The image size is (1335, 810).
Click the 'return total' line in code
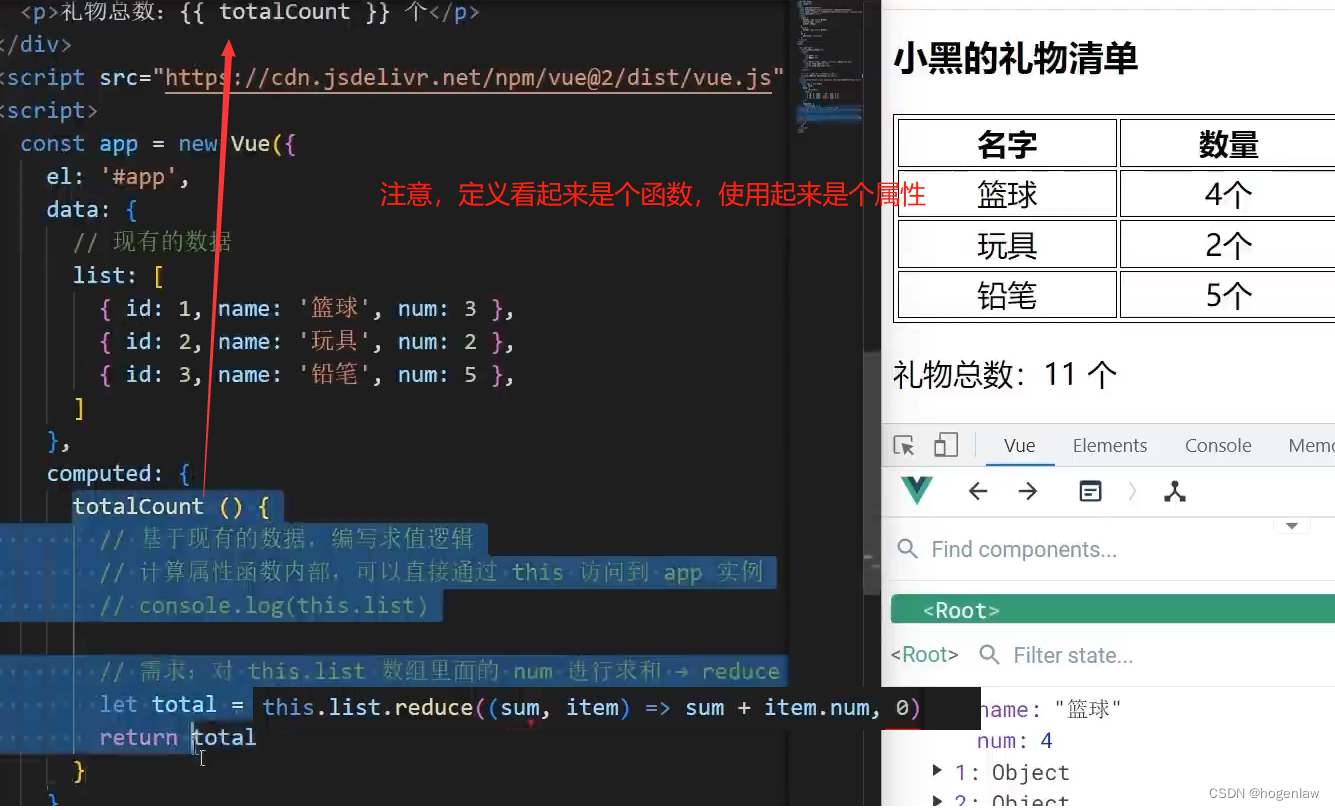pyautogui.click(x=178, y=738)
